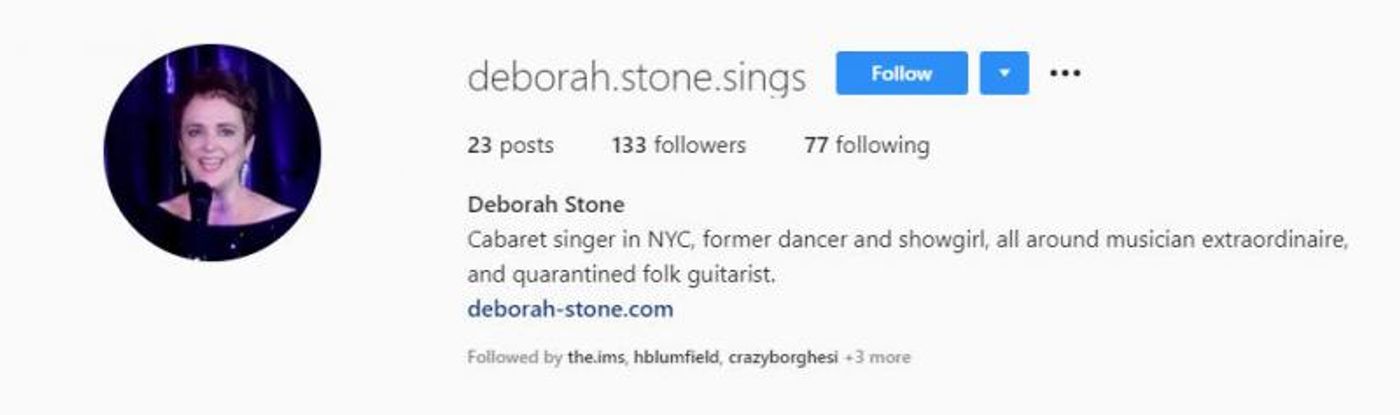Click the number 133 in the followers count
Viewport: 1400px width, 415px height.
click(629, 146)
